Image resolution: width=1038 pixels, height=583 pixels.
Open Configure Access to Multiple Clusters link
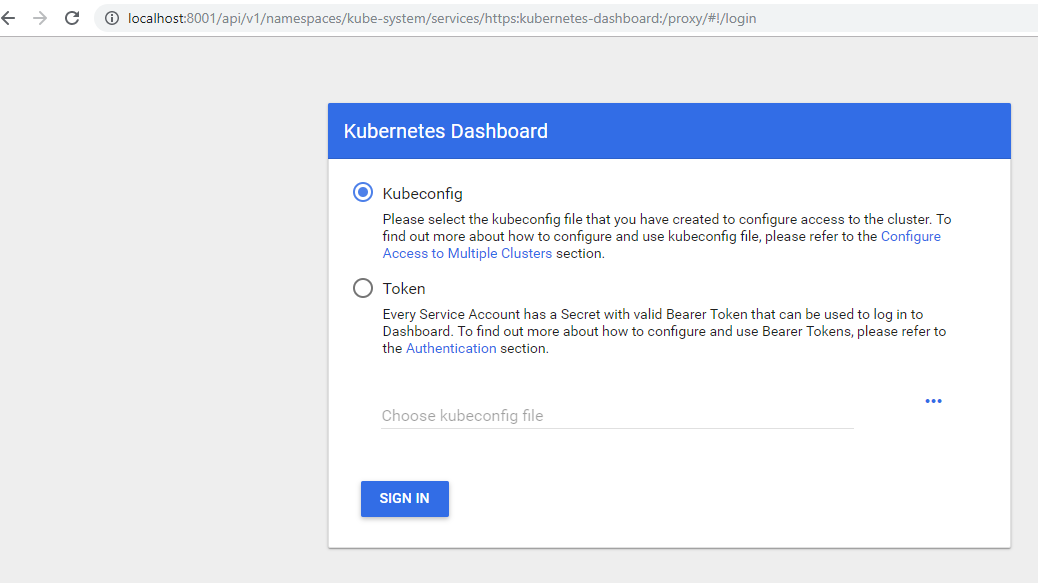click(467, 254)
